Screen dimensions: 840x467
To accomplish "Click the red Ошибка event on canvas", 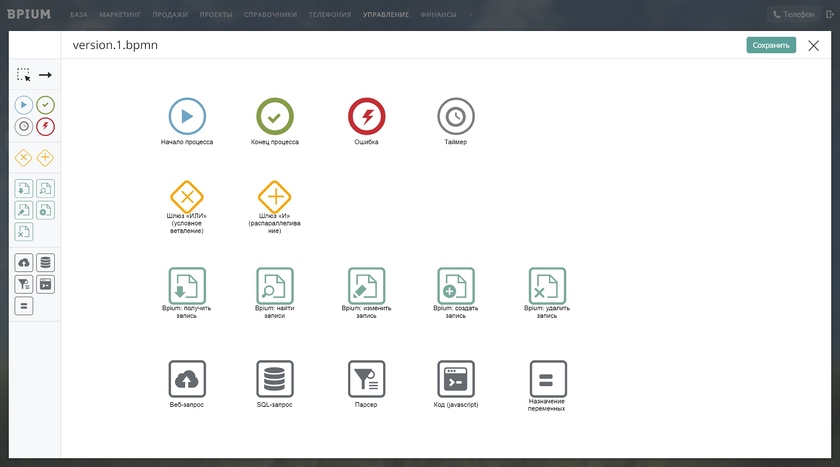I will tap(367, 117).
